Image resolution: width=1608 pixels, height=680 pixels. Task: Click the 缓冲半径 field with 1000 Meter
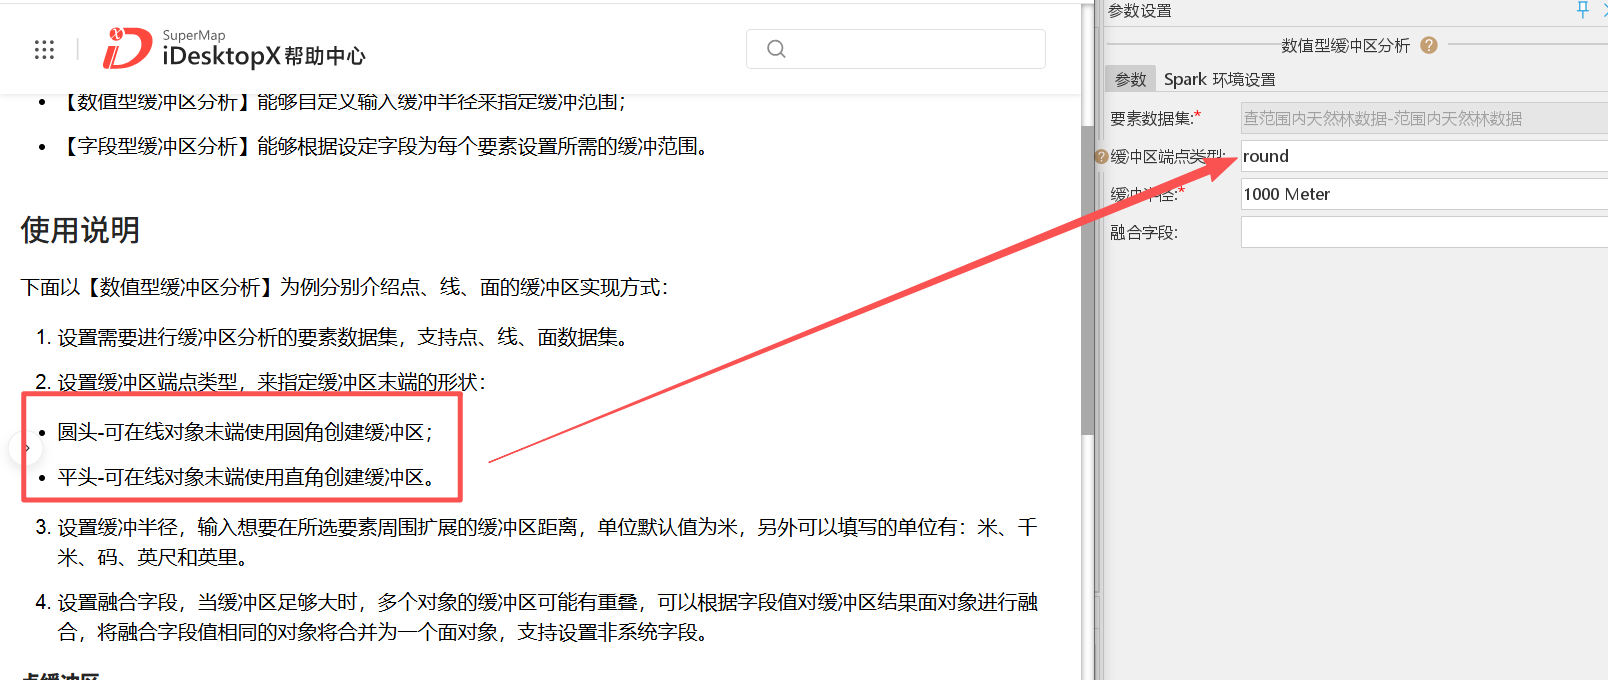click(x=1422, y=194)
